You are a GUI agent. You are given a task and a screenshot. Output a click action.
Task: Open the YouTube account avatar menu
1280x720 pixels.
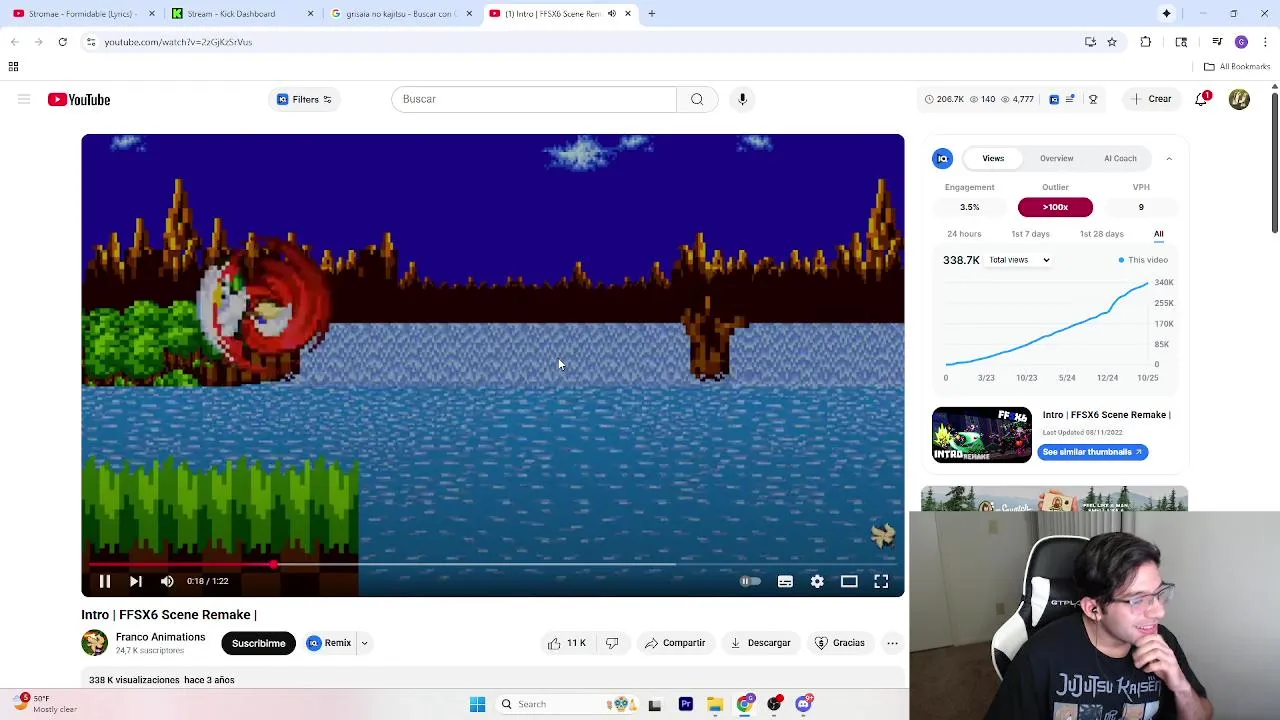(x=1239, y=99)
